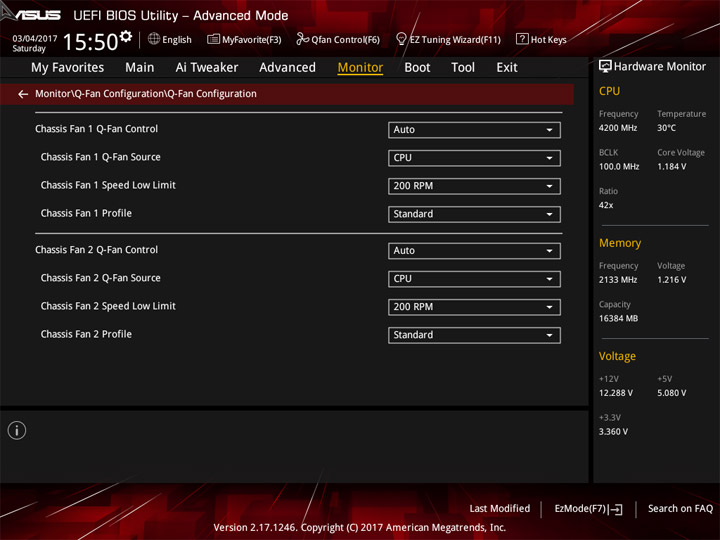Click the EzMode exit arrow icon
Viewport: 720px width, 540px height.
616,509
